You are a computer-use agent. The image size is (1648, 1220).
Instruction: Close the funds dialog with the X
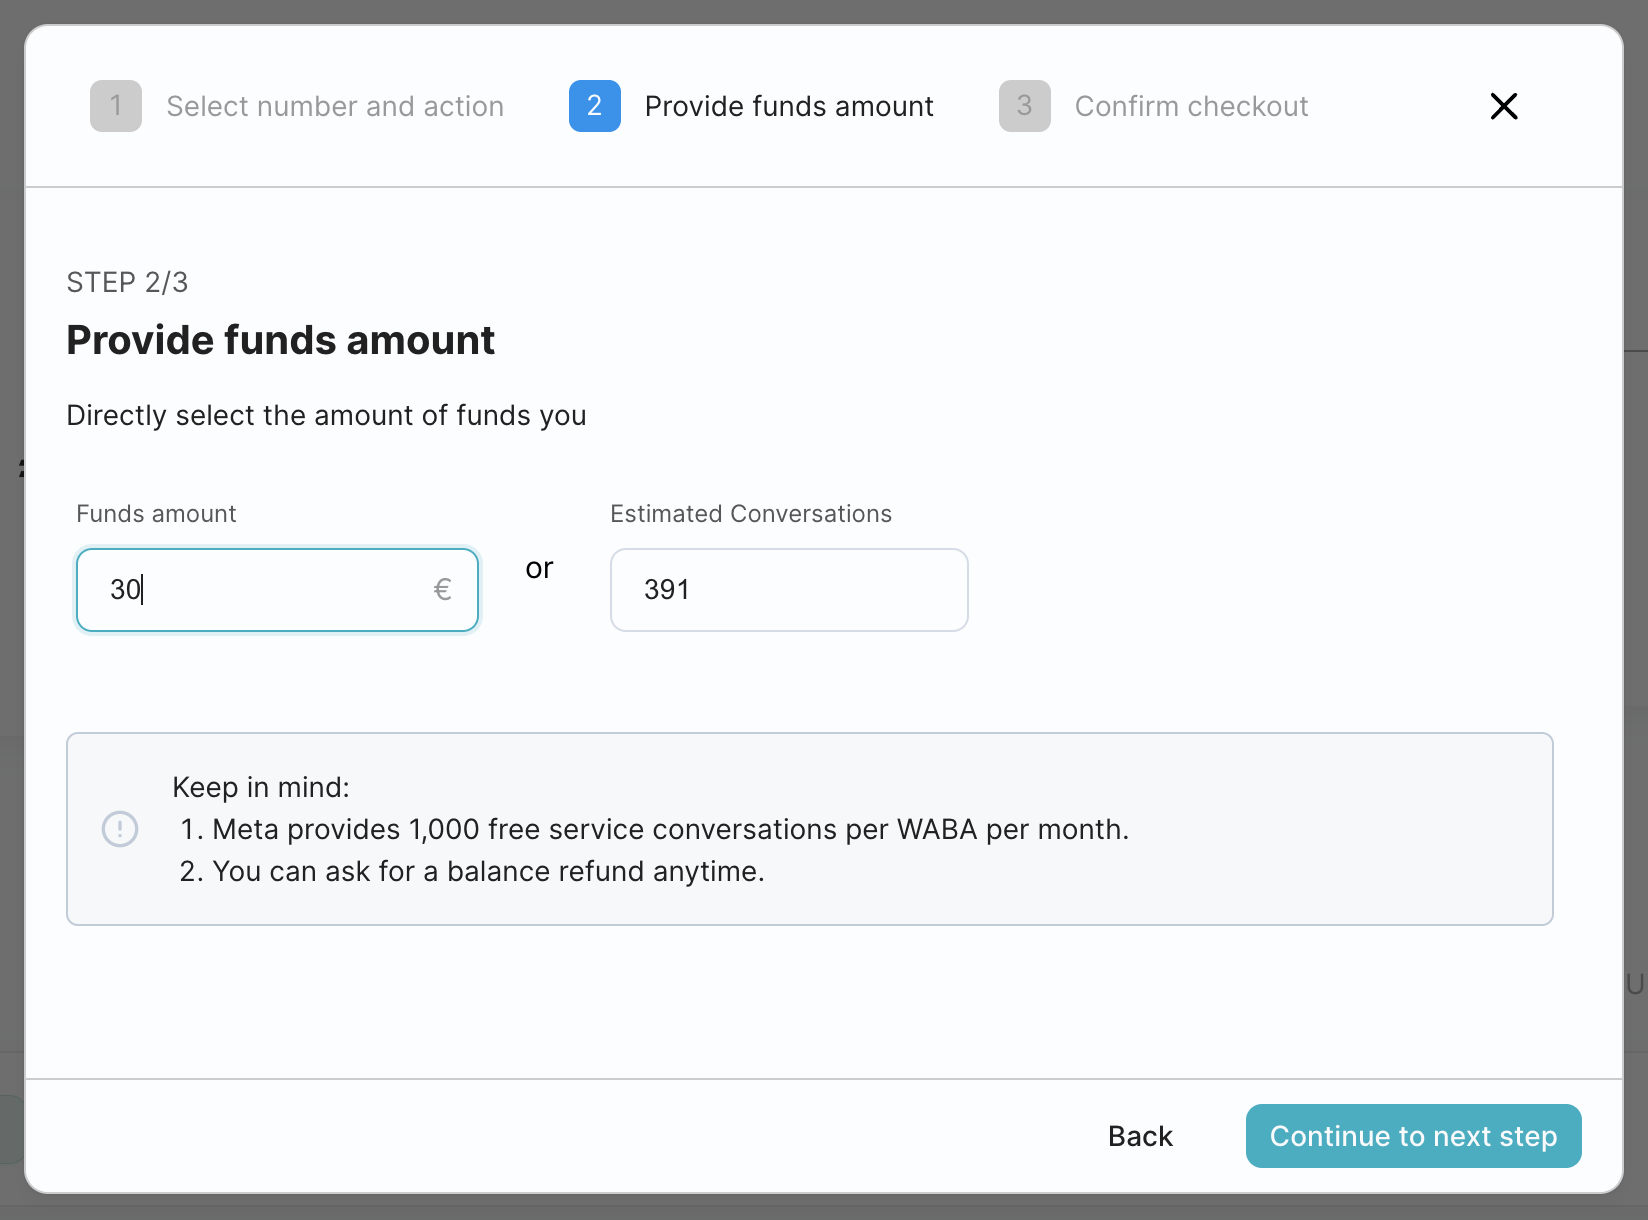(1504, 106)
